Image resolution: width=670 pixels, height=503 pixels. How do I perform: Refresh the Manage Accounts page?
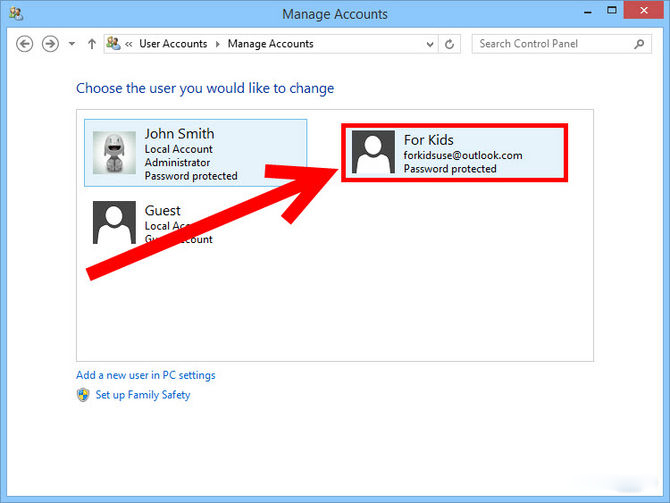click(x=449, y=44)
